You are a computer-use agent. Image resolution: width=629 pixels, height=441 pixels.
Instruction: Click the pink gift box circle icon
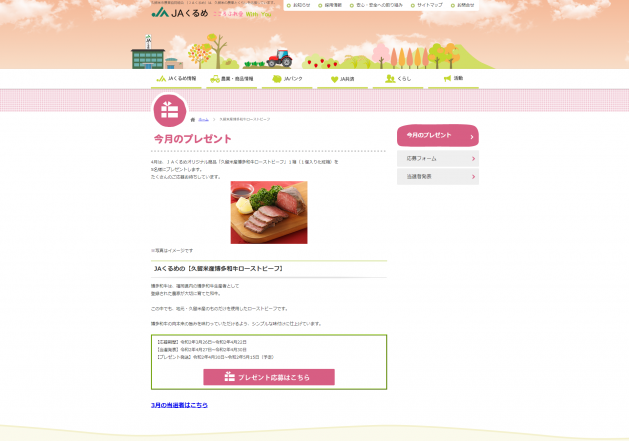(x=170, y=110)
